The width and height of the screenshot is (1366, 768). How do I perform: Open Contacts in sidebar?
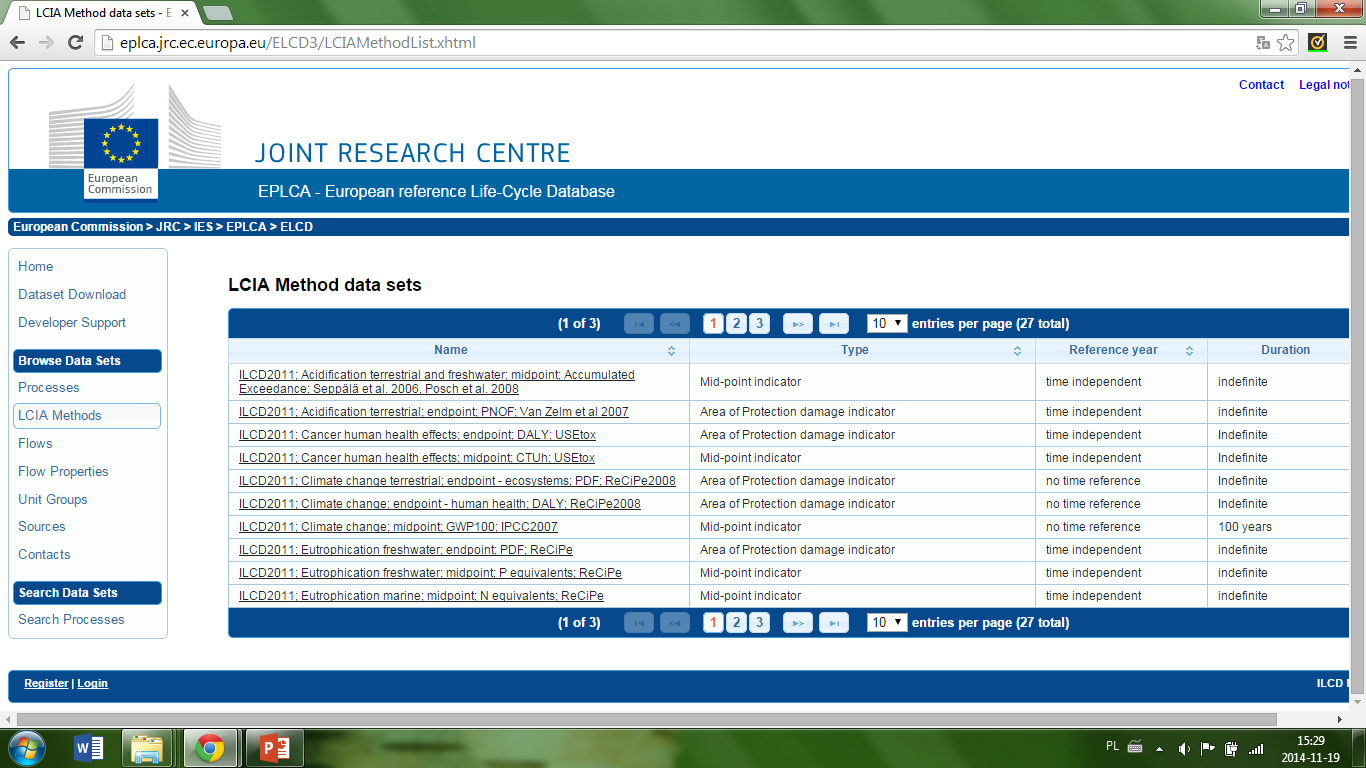(x=44, y=554)
